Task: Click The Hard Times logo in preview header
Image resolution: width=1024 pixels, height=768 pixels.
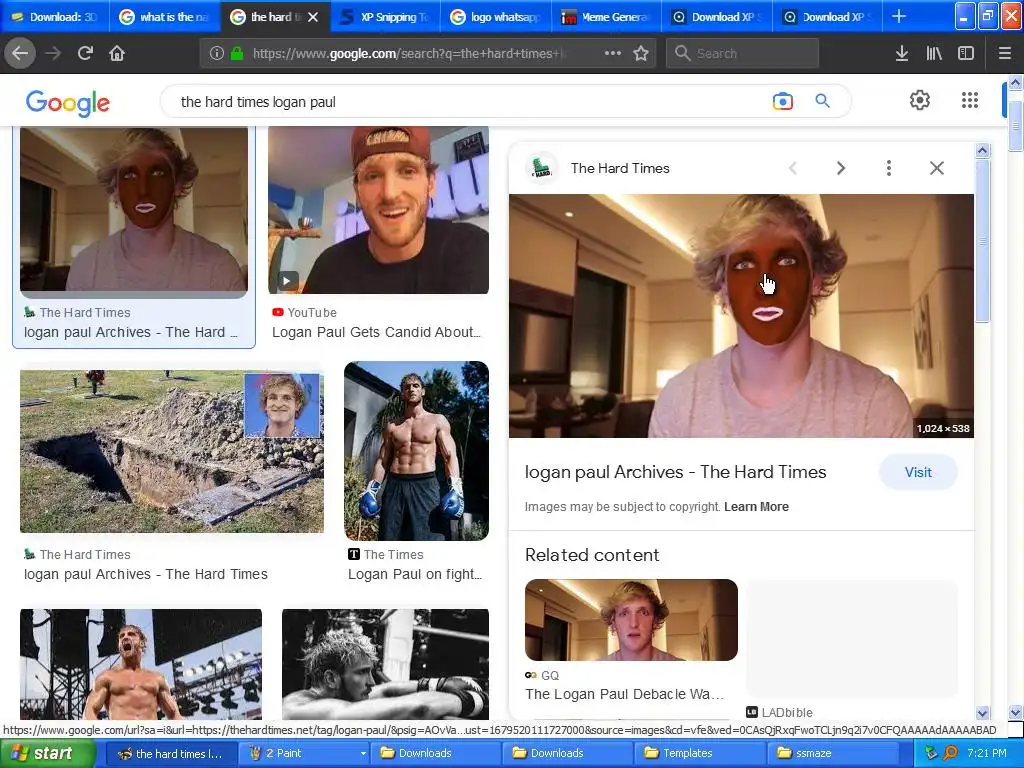Action: (x=541, y=168)
